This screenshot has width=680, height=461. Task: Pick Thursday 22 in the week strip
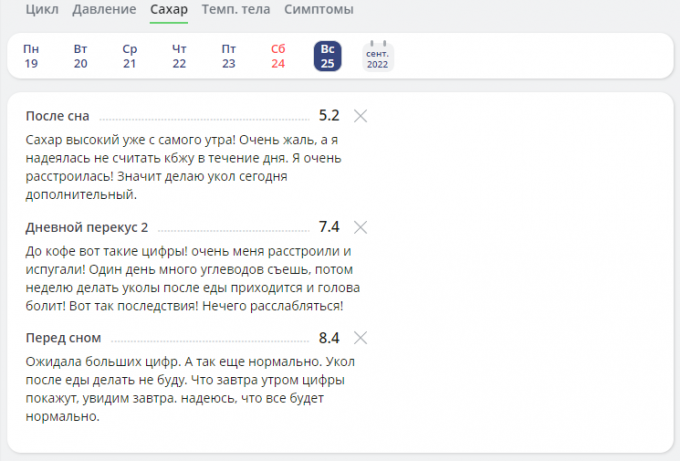[x=179, y=56]
